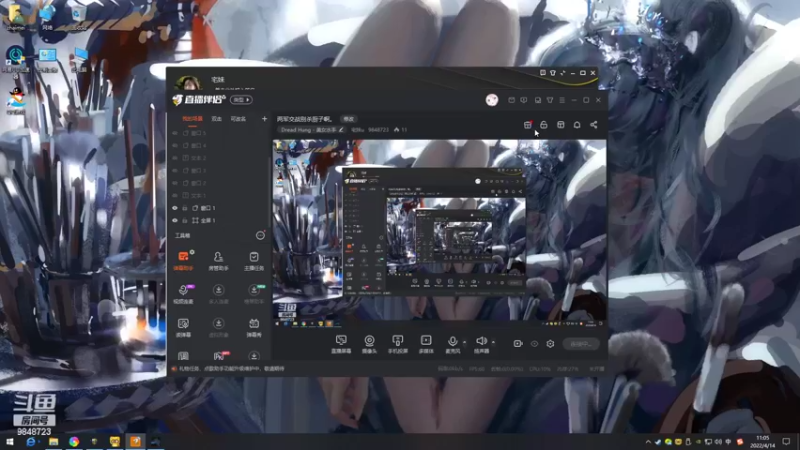Add a camera source (摄像头)
This screenshot has height=450, width=800.
tap(369, 344)
